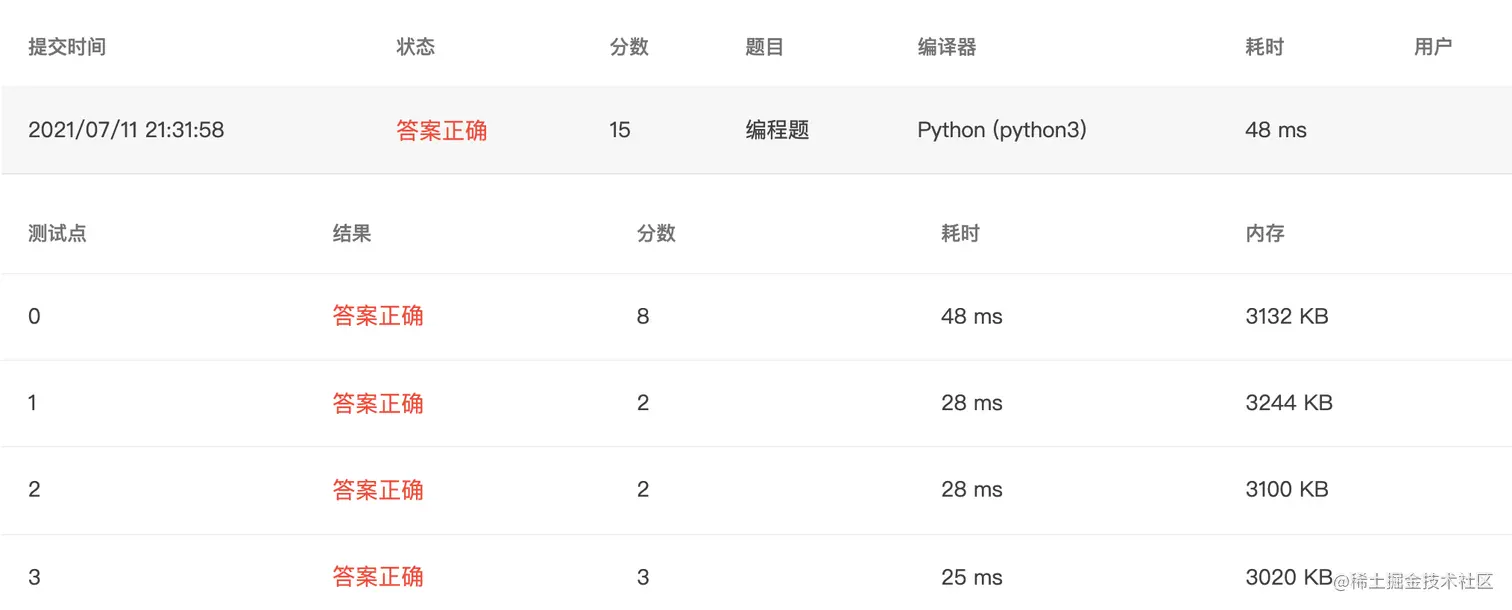Click score 8 for test point 0
This screenshot has height=610, width=1512.
pos(643,316)
